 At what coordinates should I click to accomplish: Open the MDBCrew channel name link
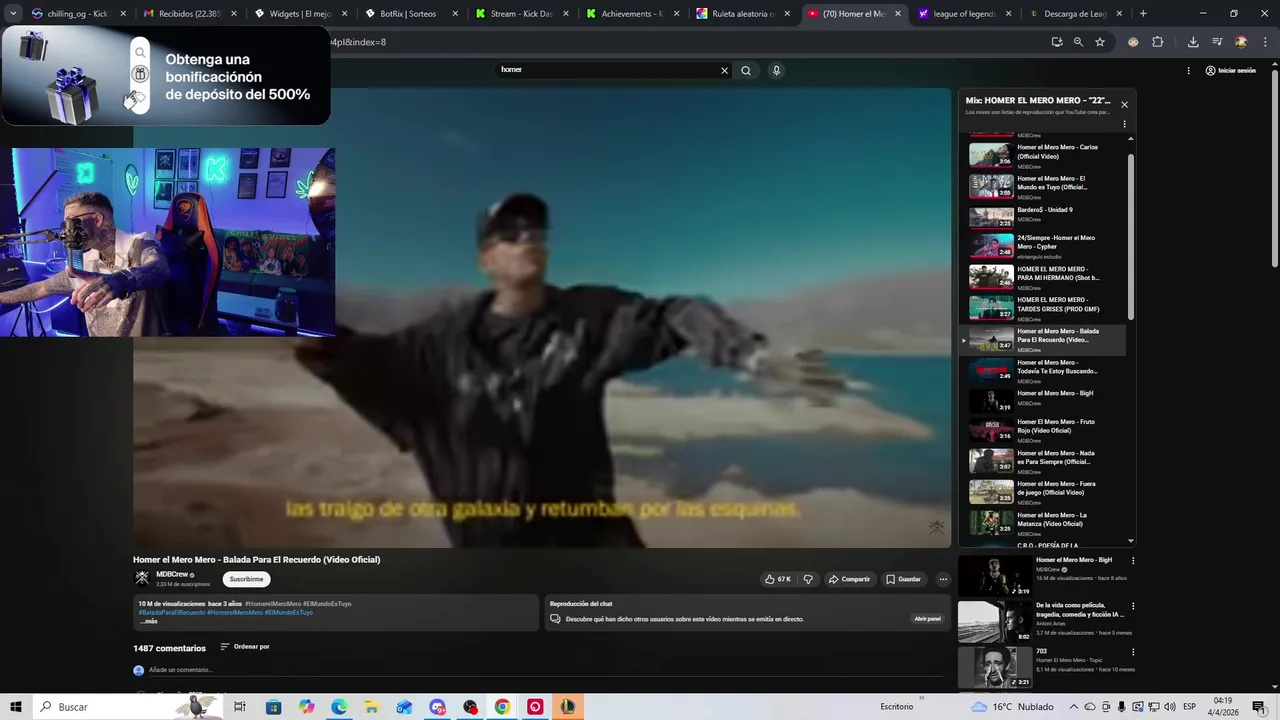[x=172, y=575]
